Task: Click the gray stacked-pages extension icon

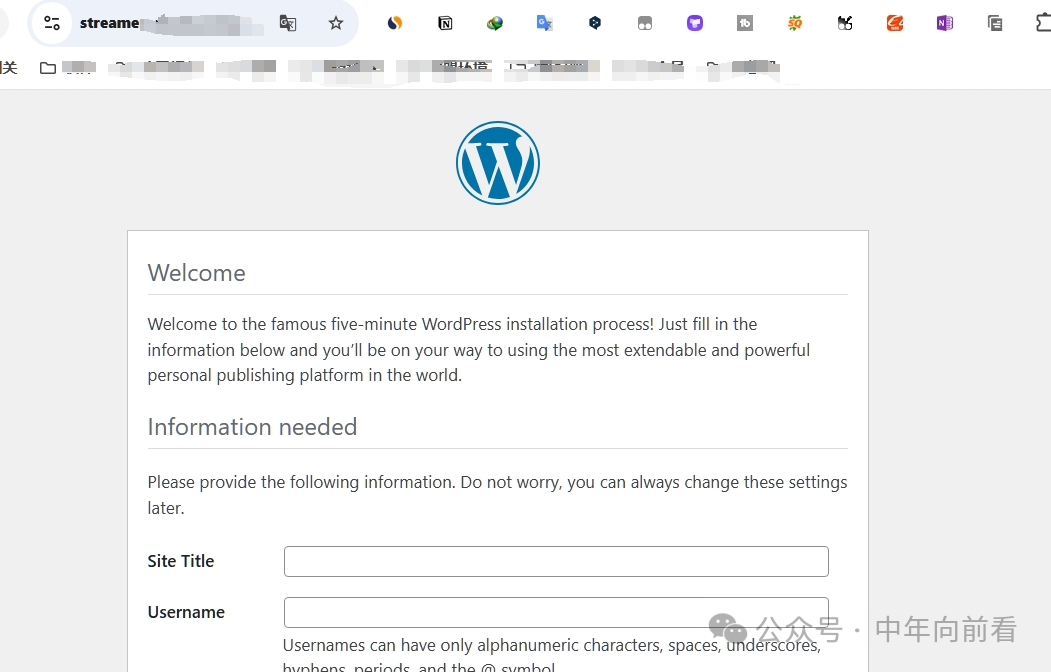Action: click(995, 23)
